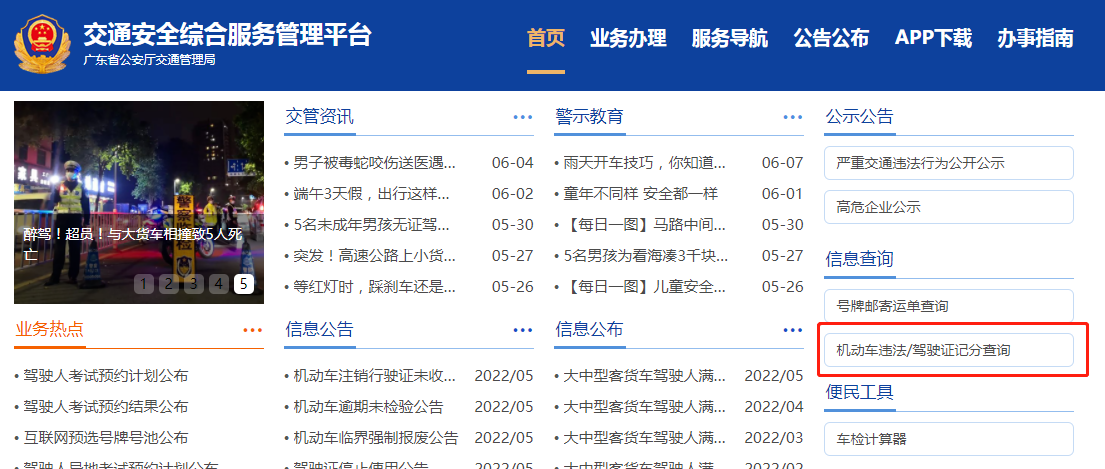Switch carousel to slide 3

(x=194, y=285)
